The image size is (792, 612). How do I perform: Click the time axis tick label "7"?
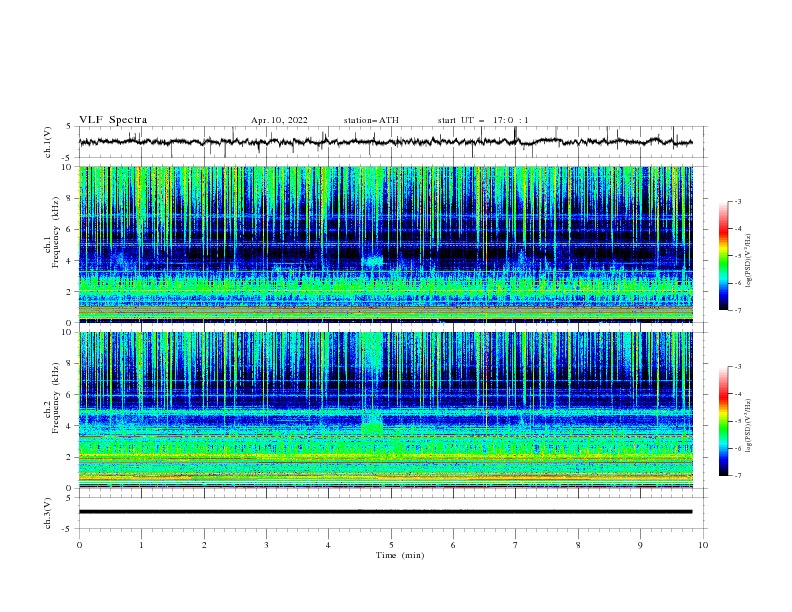(x=516, y=545)
